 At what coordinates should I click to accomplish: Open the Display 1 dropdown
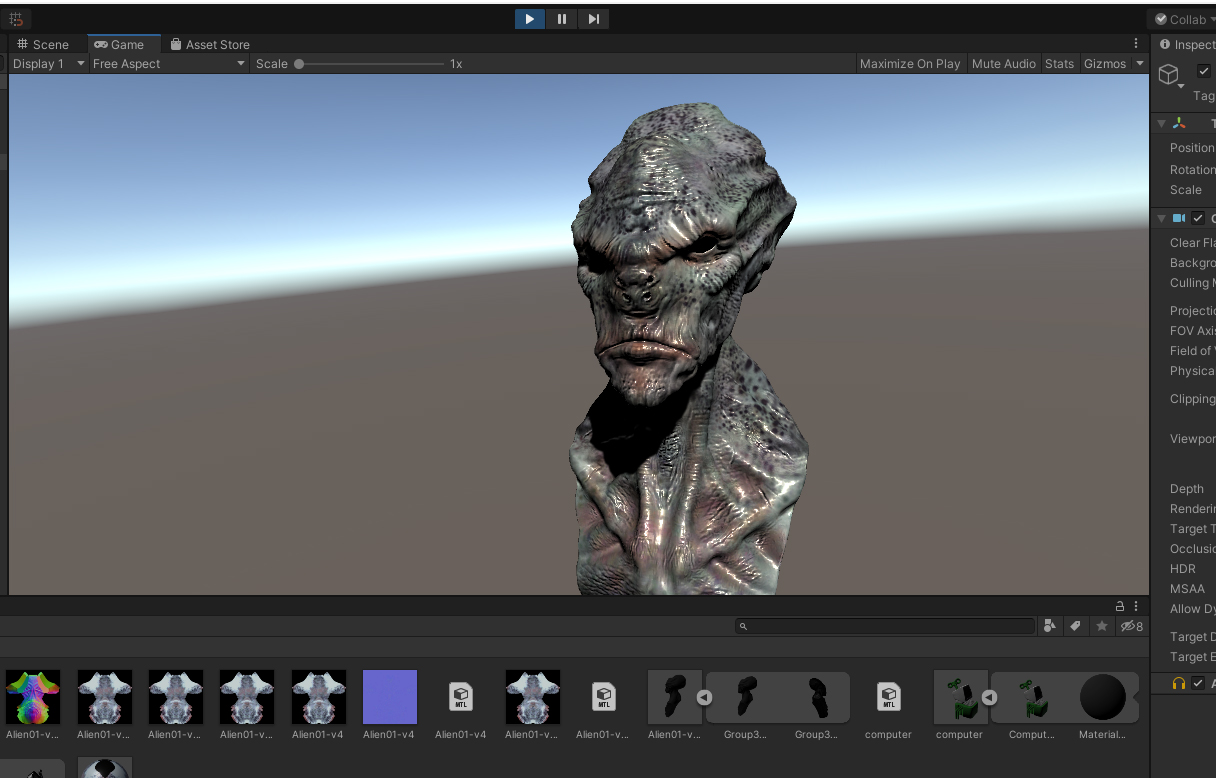[x=48, y=64]
